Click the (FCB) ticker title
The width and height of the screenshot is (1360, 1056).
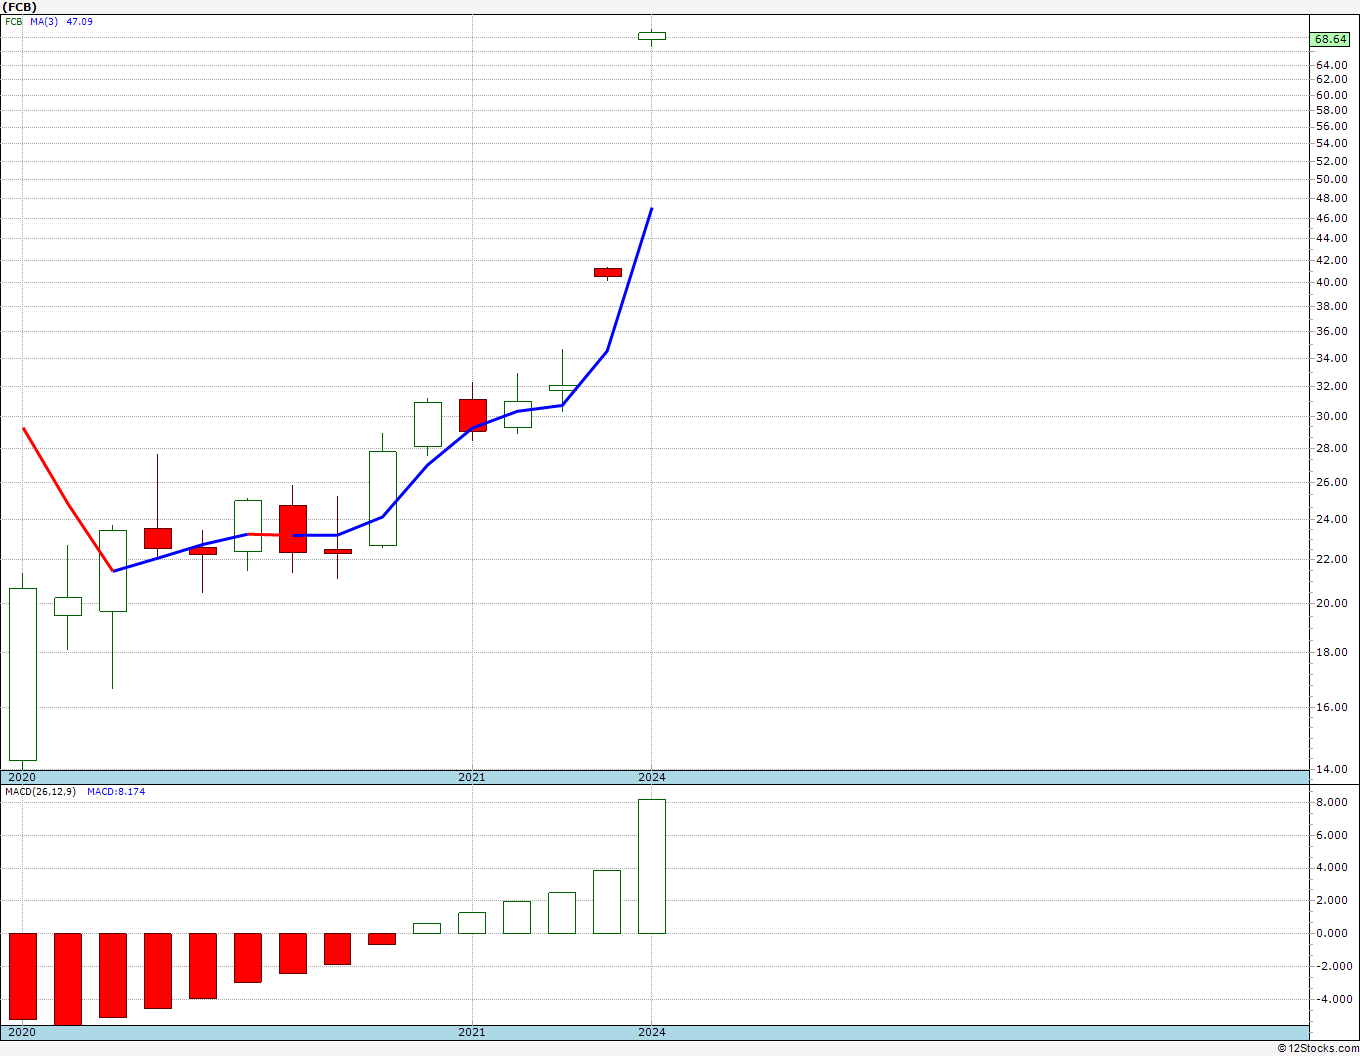tap(20, 7)
